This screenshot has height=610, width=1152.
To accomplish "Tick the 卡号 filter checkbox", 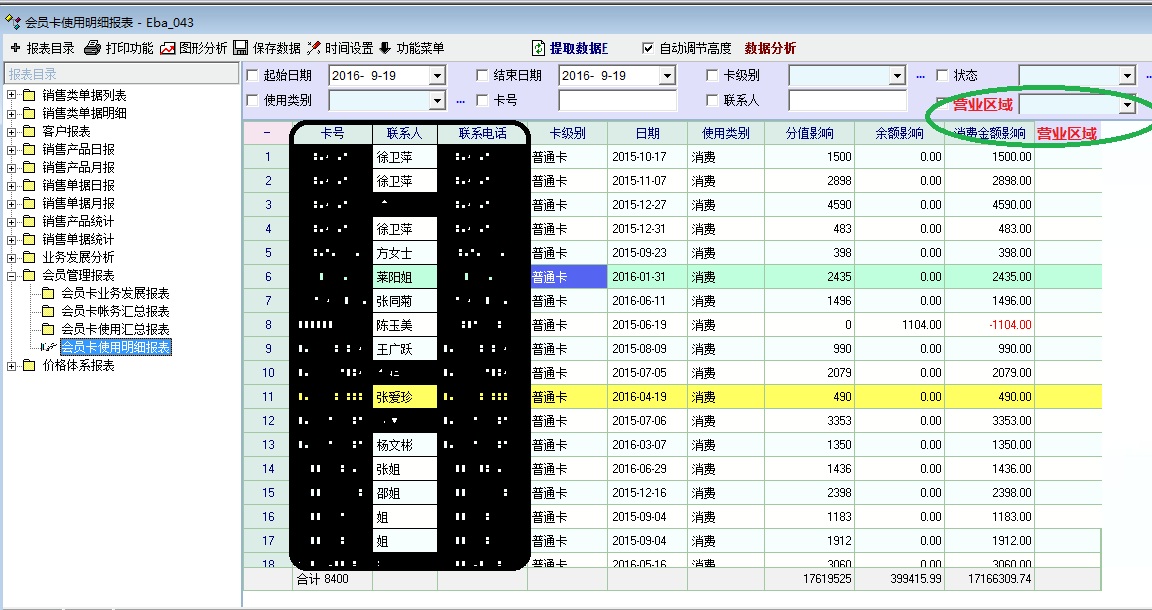I will click(482, 100).
